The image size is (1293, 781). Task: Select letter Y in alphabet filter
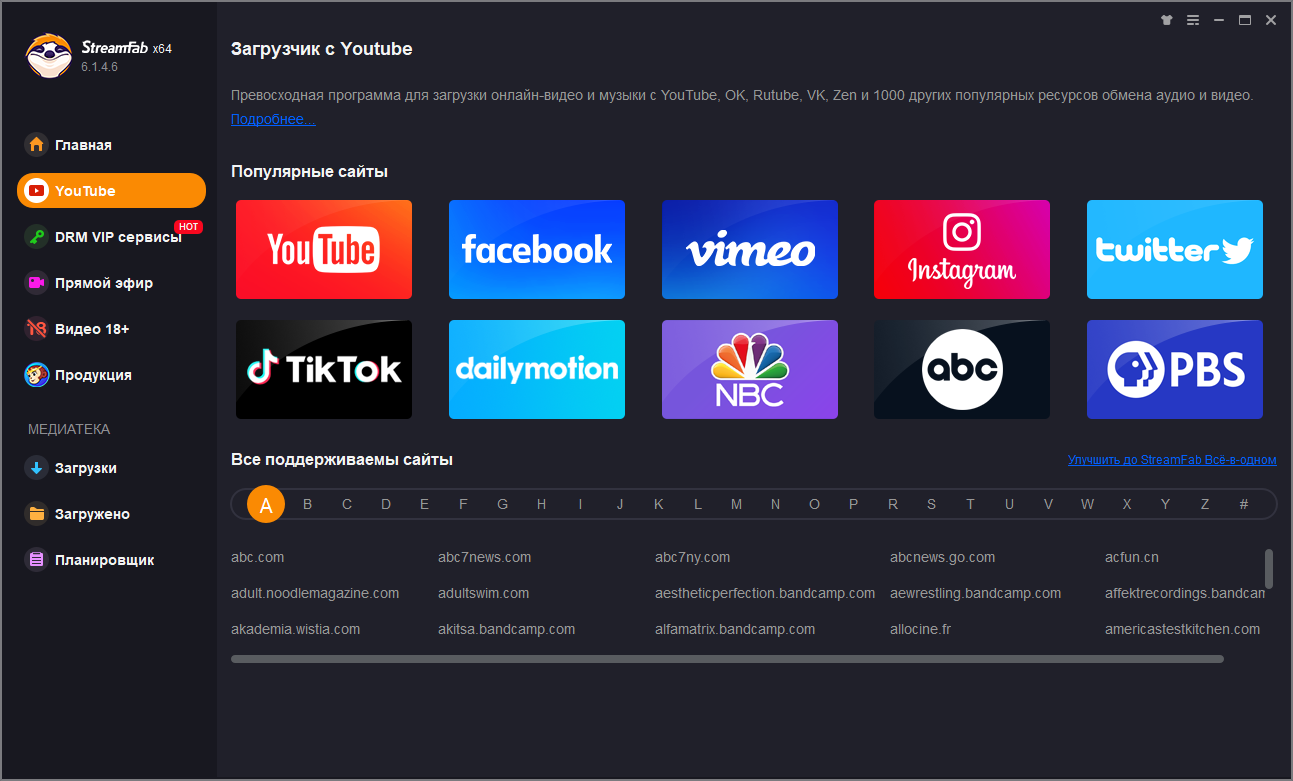[x=1165, y=504]
